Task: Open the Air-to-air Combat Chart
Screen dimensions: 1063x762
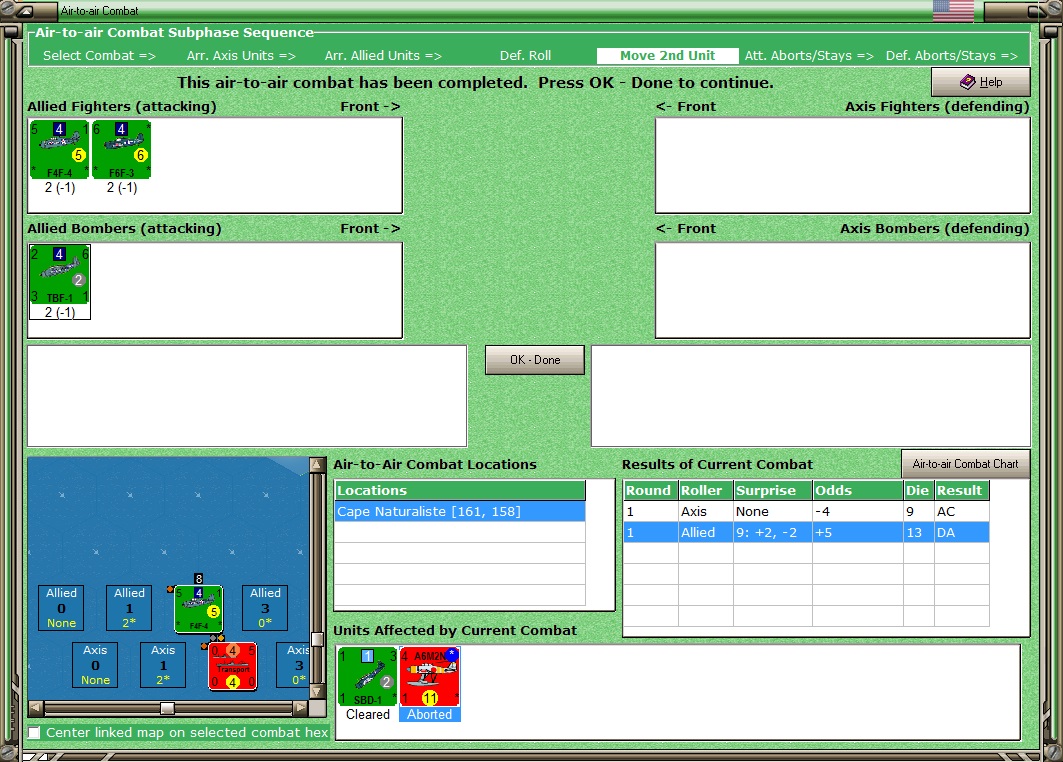Action: point(965,464)
